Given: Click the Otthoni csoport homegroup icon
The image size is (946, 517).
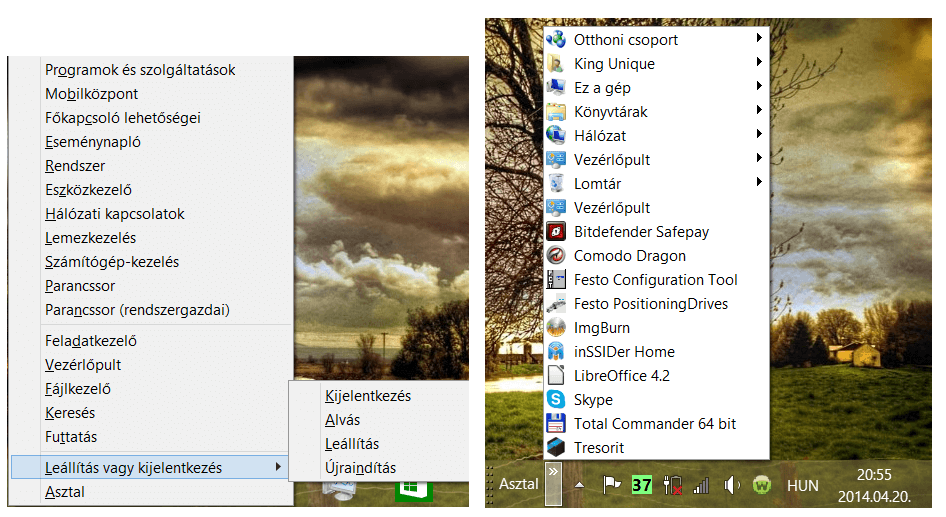Looking at the screenshot, I should [556, 40].
